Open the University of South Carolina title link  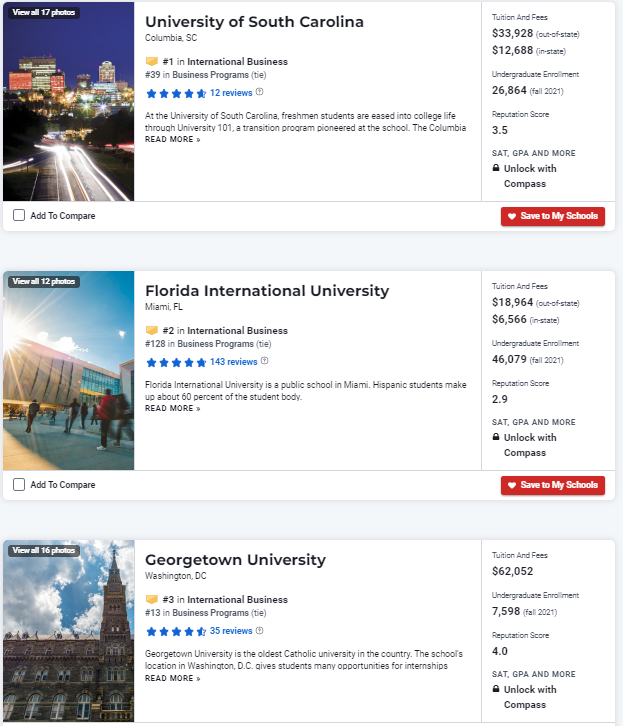click(254, 22)
